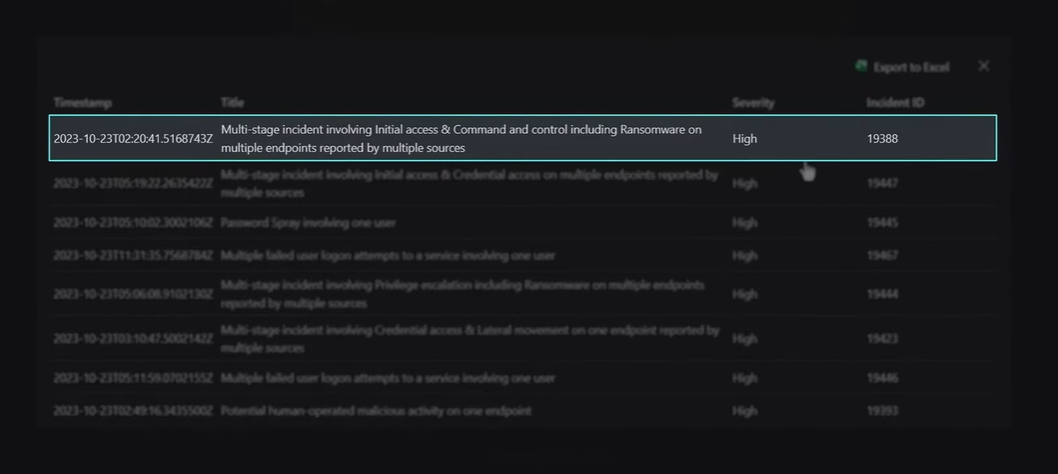1058x474 pixels.
Task: Click incident ID 19467
Action: (x=882, y=256)
